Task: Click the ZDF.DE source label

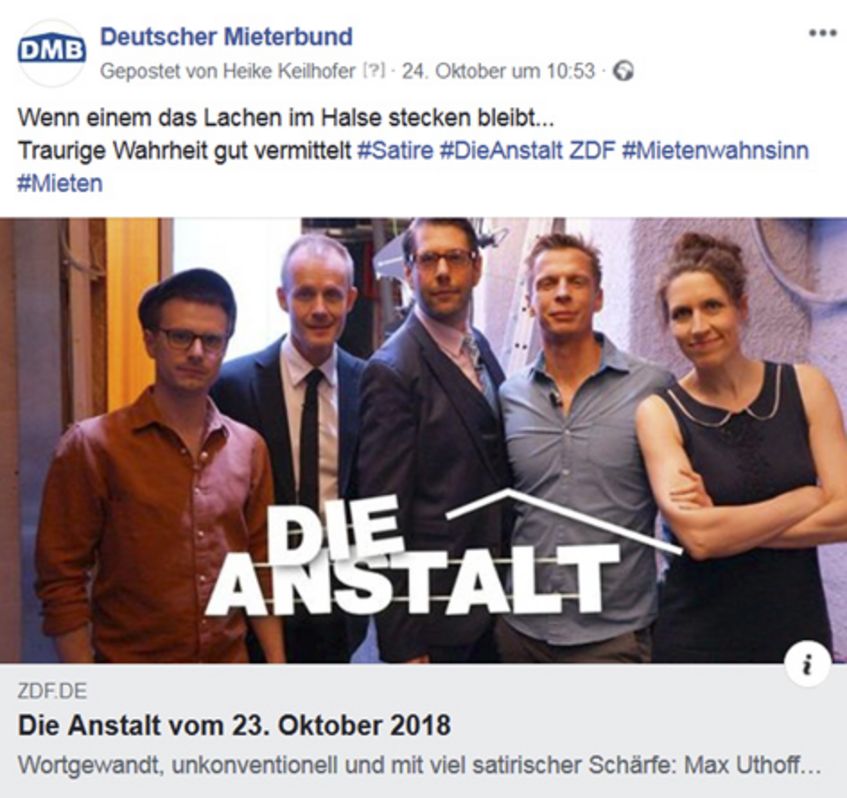Action: pos(52,692)
